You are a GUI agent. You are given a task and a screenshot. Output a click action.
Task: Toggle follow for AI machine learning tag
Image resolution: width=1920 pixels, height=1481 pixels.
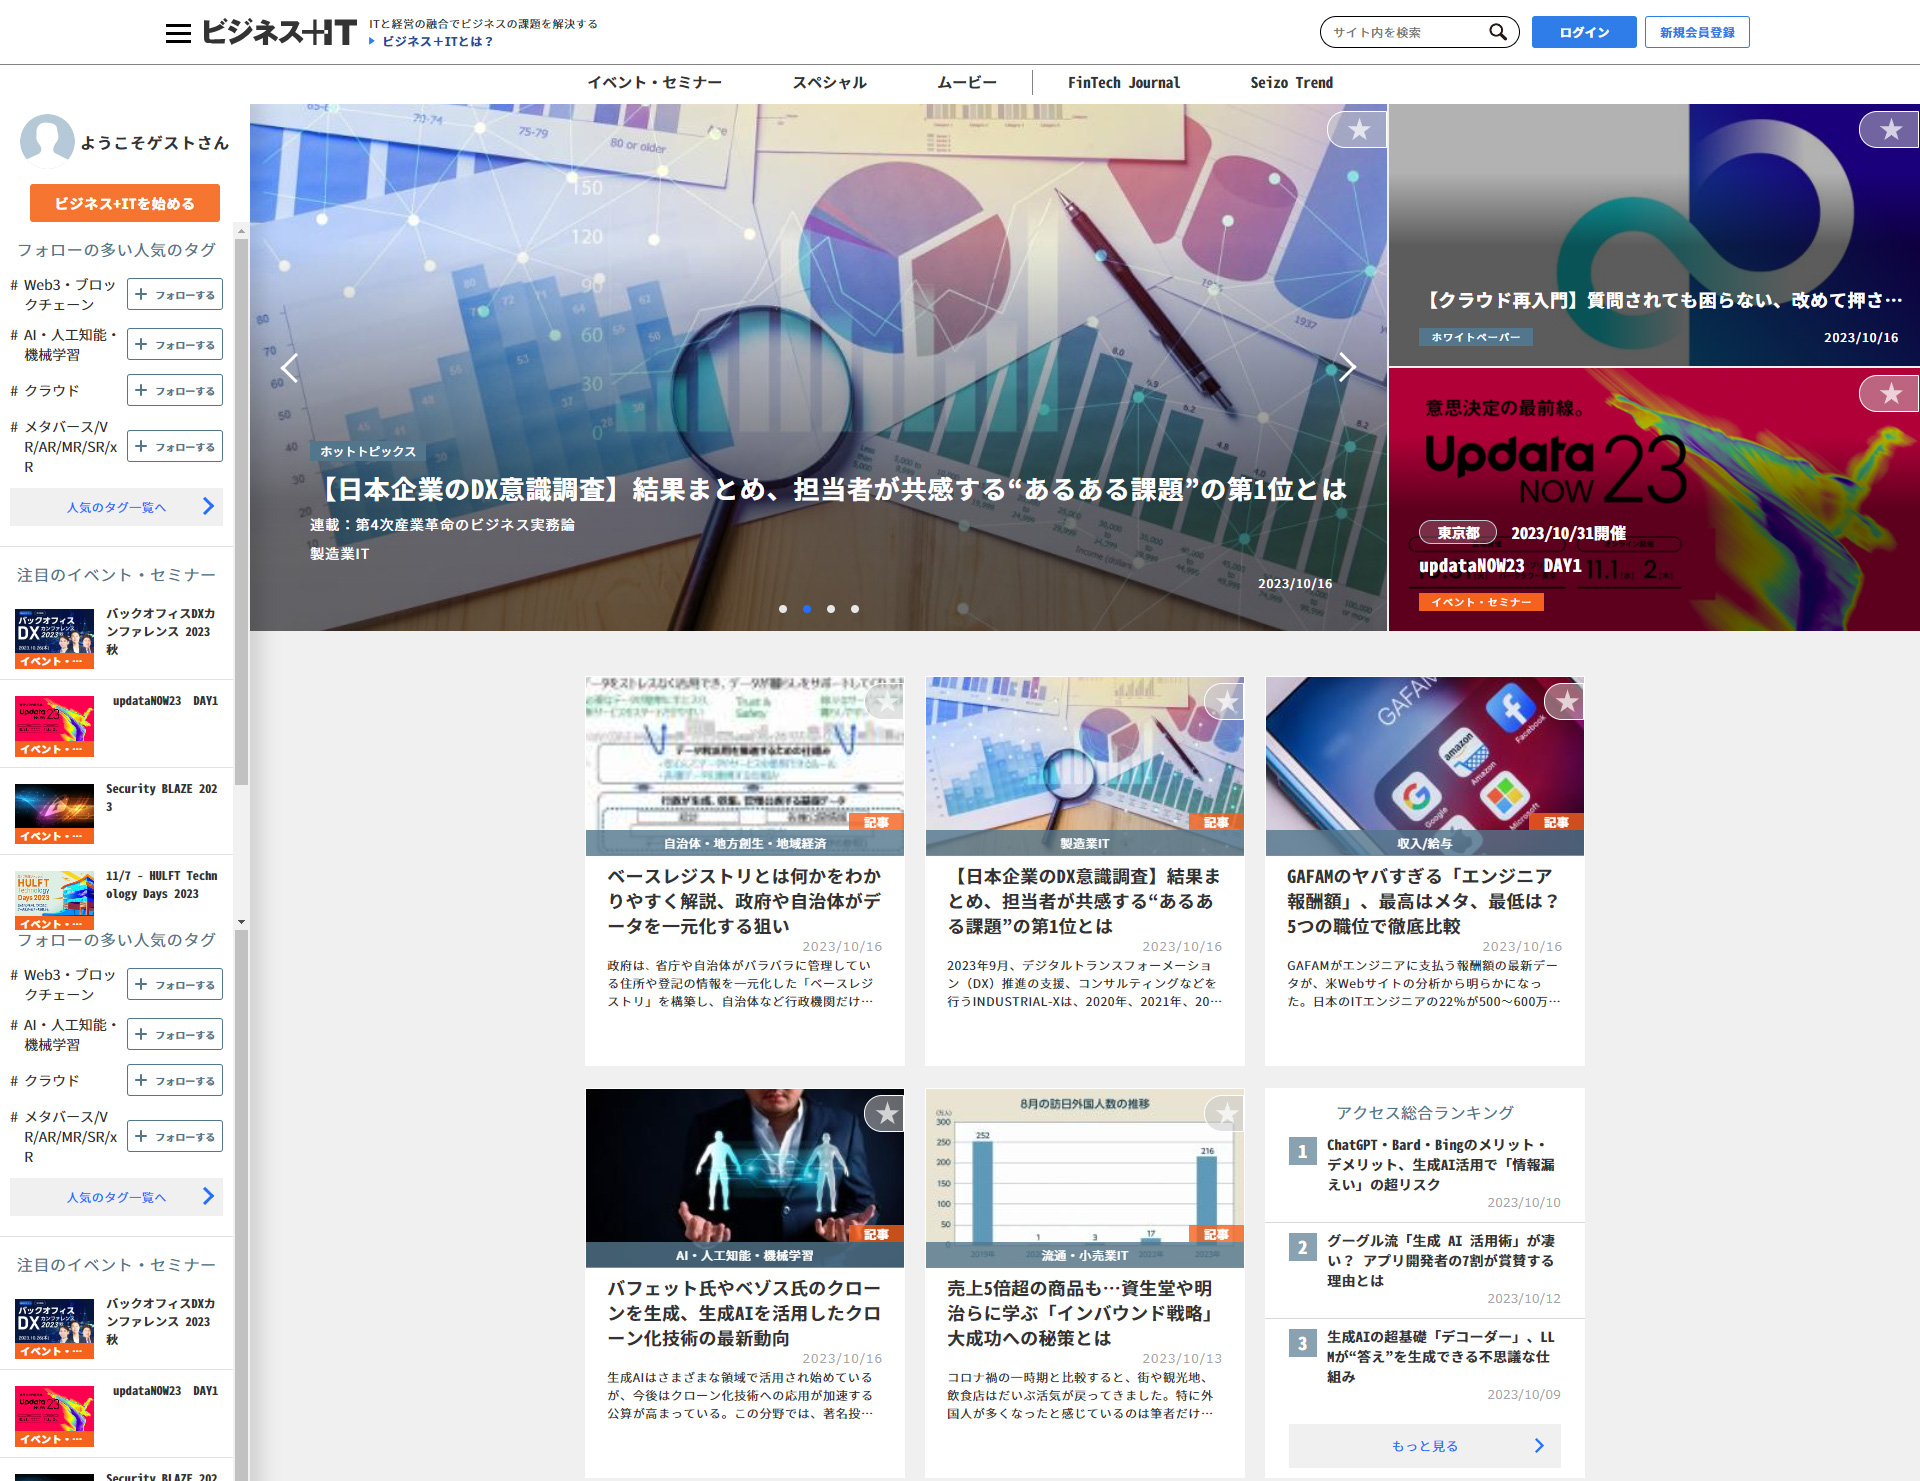(x=175, y=345)
